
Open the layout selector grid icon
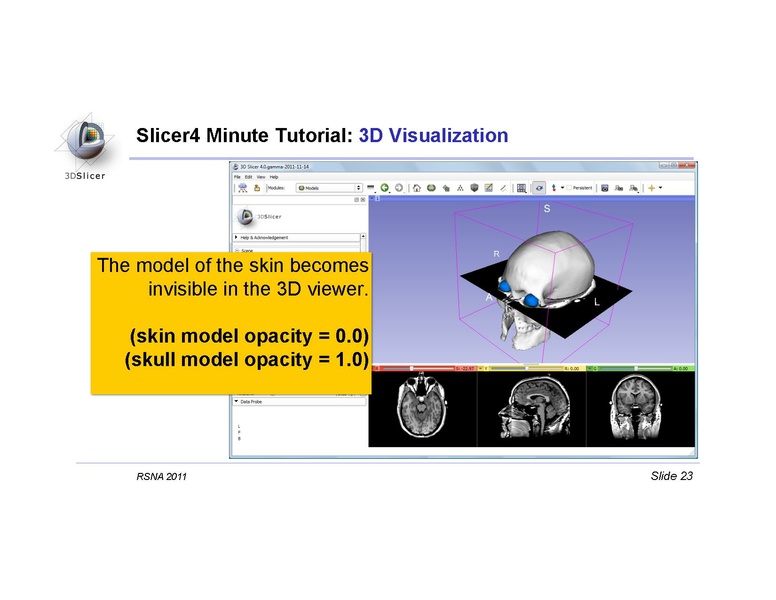pyautogui.click(x=521, y=188)
